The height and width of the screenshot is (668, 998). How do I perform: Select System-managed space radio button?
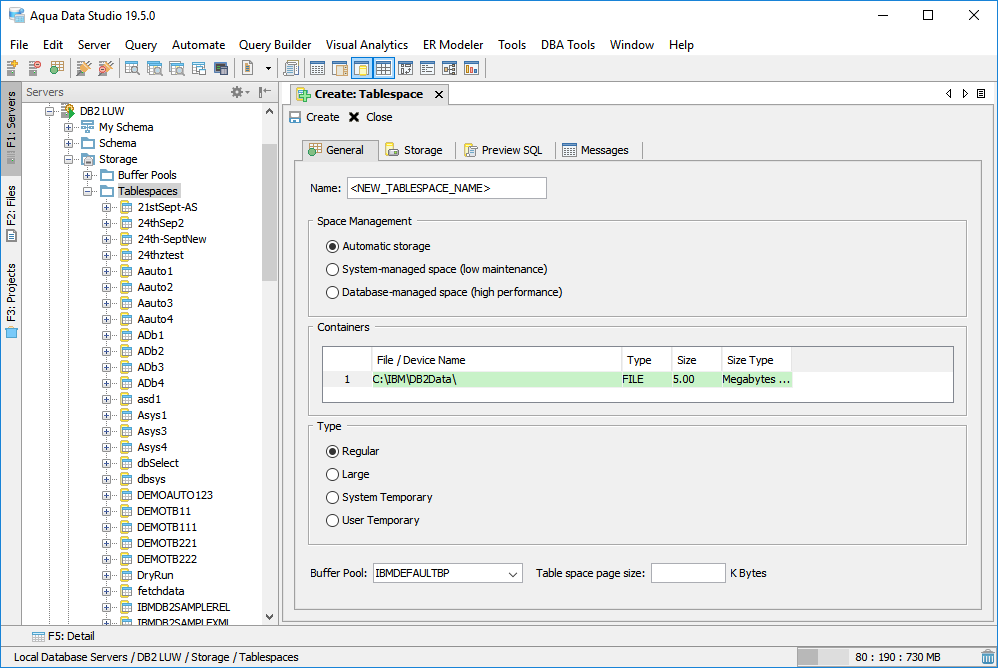point(332,269)
